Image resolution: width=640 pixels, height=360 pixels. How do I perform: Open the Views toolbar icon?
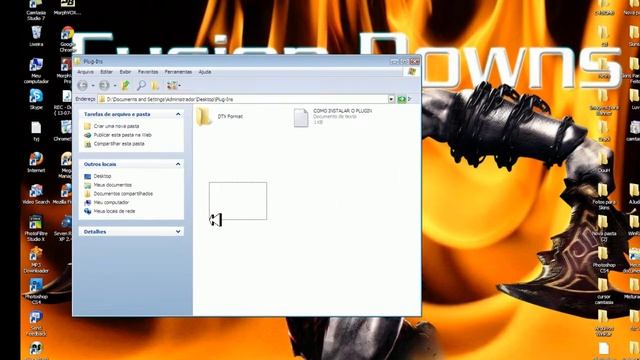[172, 85]
